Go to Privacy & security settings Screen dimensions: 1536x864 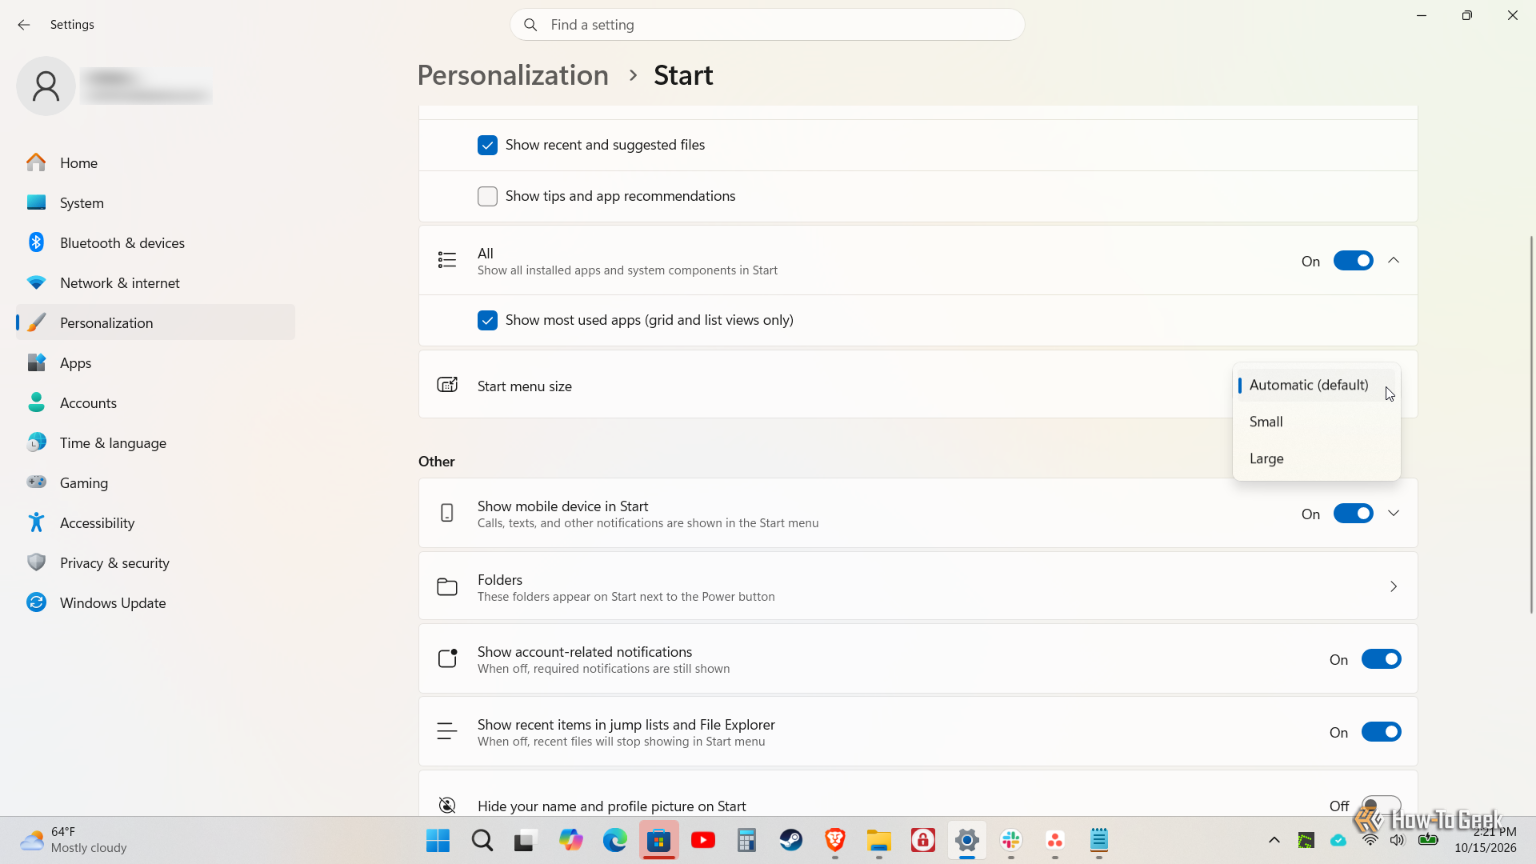[x=156, y=563]
